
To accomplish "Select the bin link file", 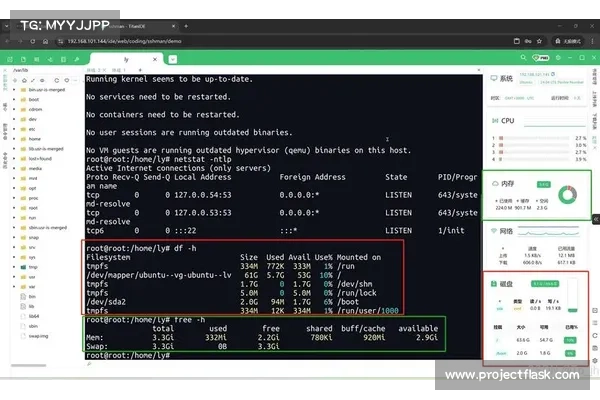I will pos(32,297).
